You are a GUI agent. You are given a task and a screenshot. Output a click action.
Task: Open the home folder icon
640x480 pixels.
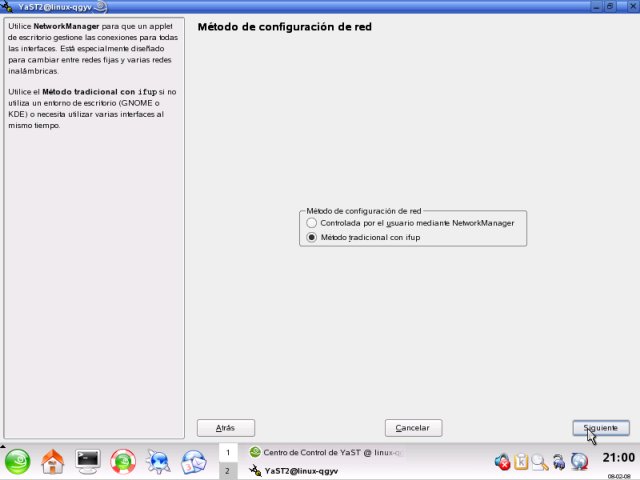pyautogui.click(x=53, y=462)
